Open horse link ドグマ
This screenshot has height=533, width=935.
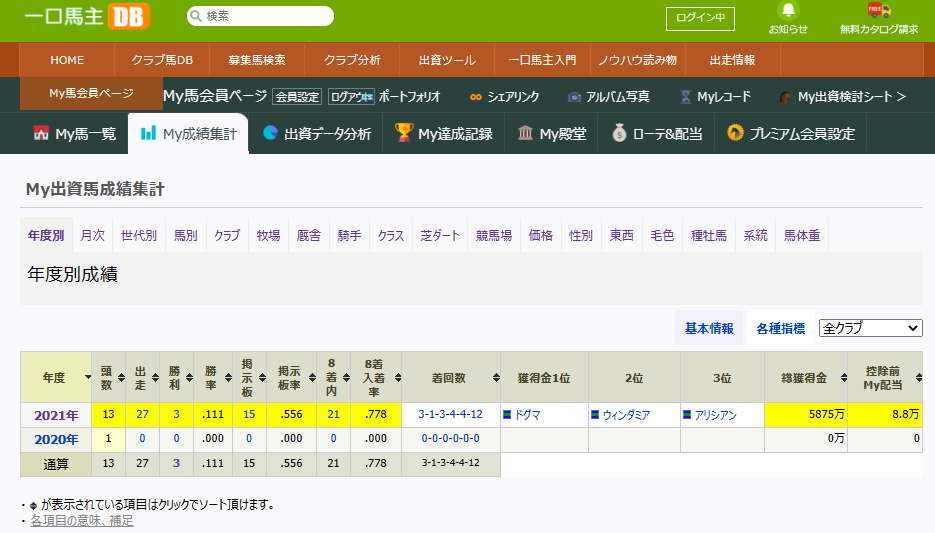pyautogui.click(x=528, y=415)
